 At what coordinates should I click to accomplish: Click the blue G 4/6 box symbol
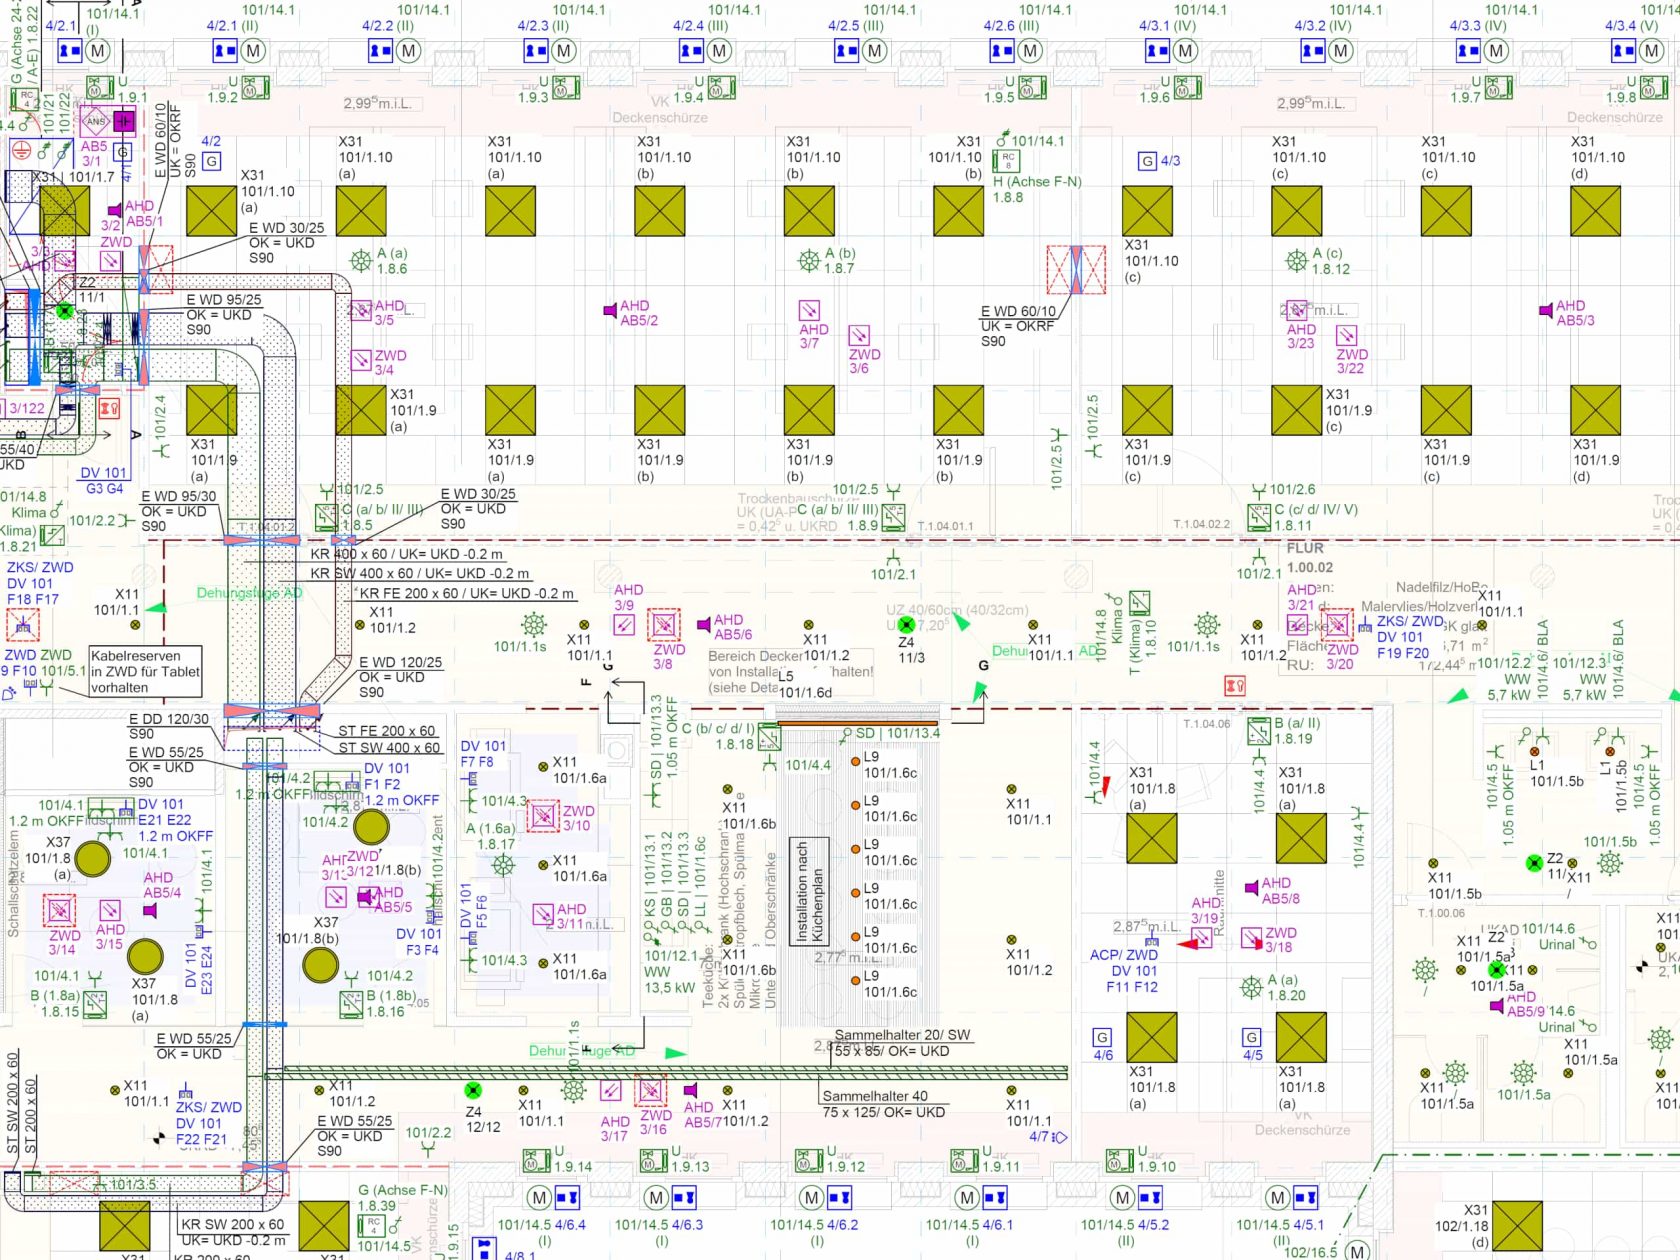1102,1037
